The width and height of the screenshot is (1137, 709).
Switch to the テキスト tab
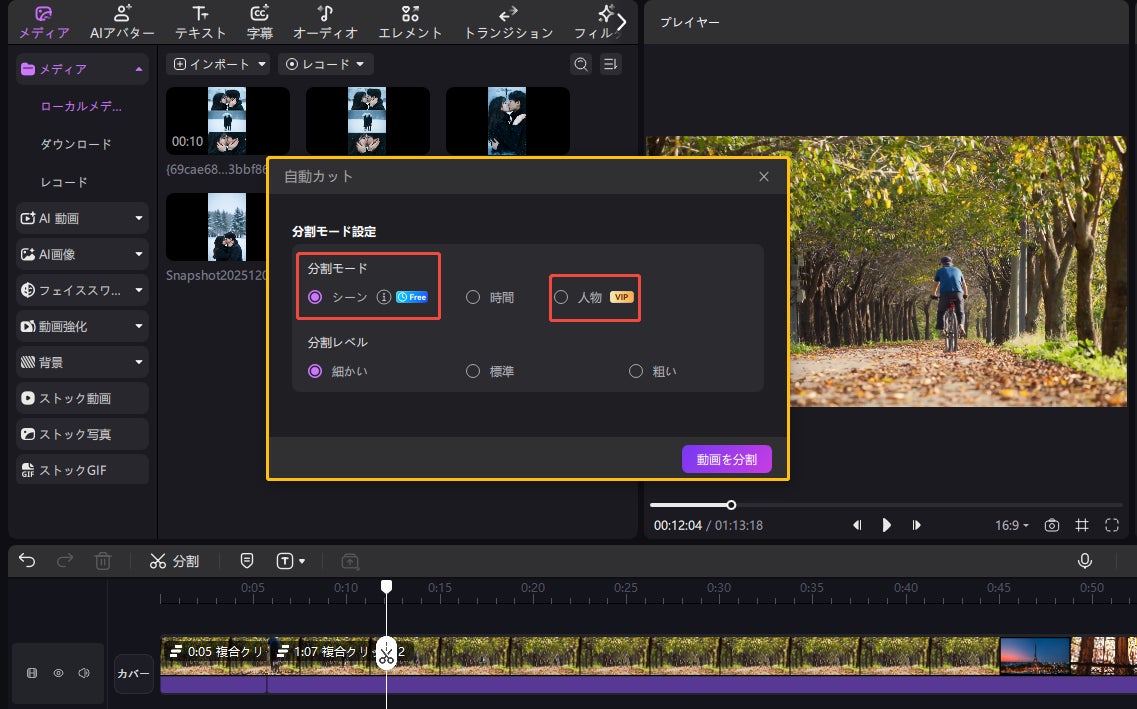(x=200, y=22)
